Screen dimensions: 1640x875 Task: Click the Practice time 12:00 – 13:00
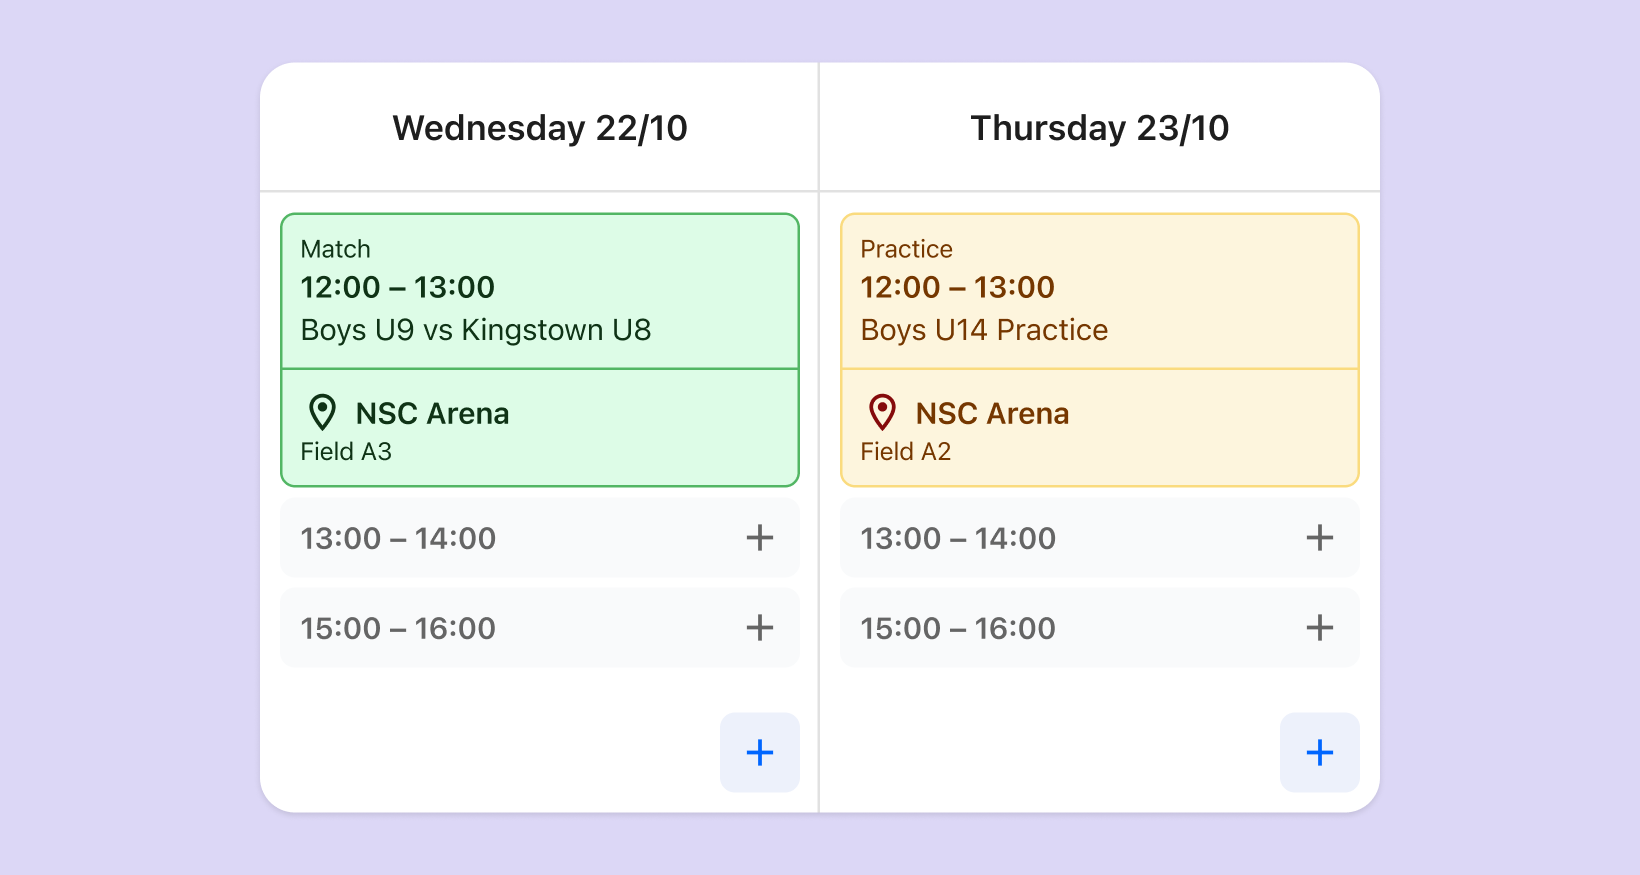tap(958, 287)
